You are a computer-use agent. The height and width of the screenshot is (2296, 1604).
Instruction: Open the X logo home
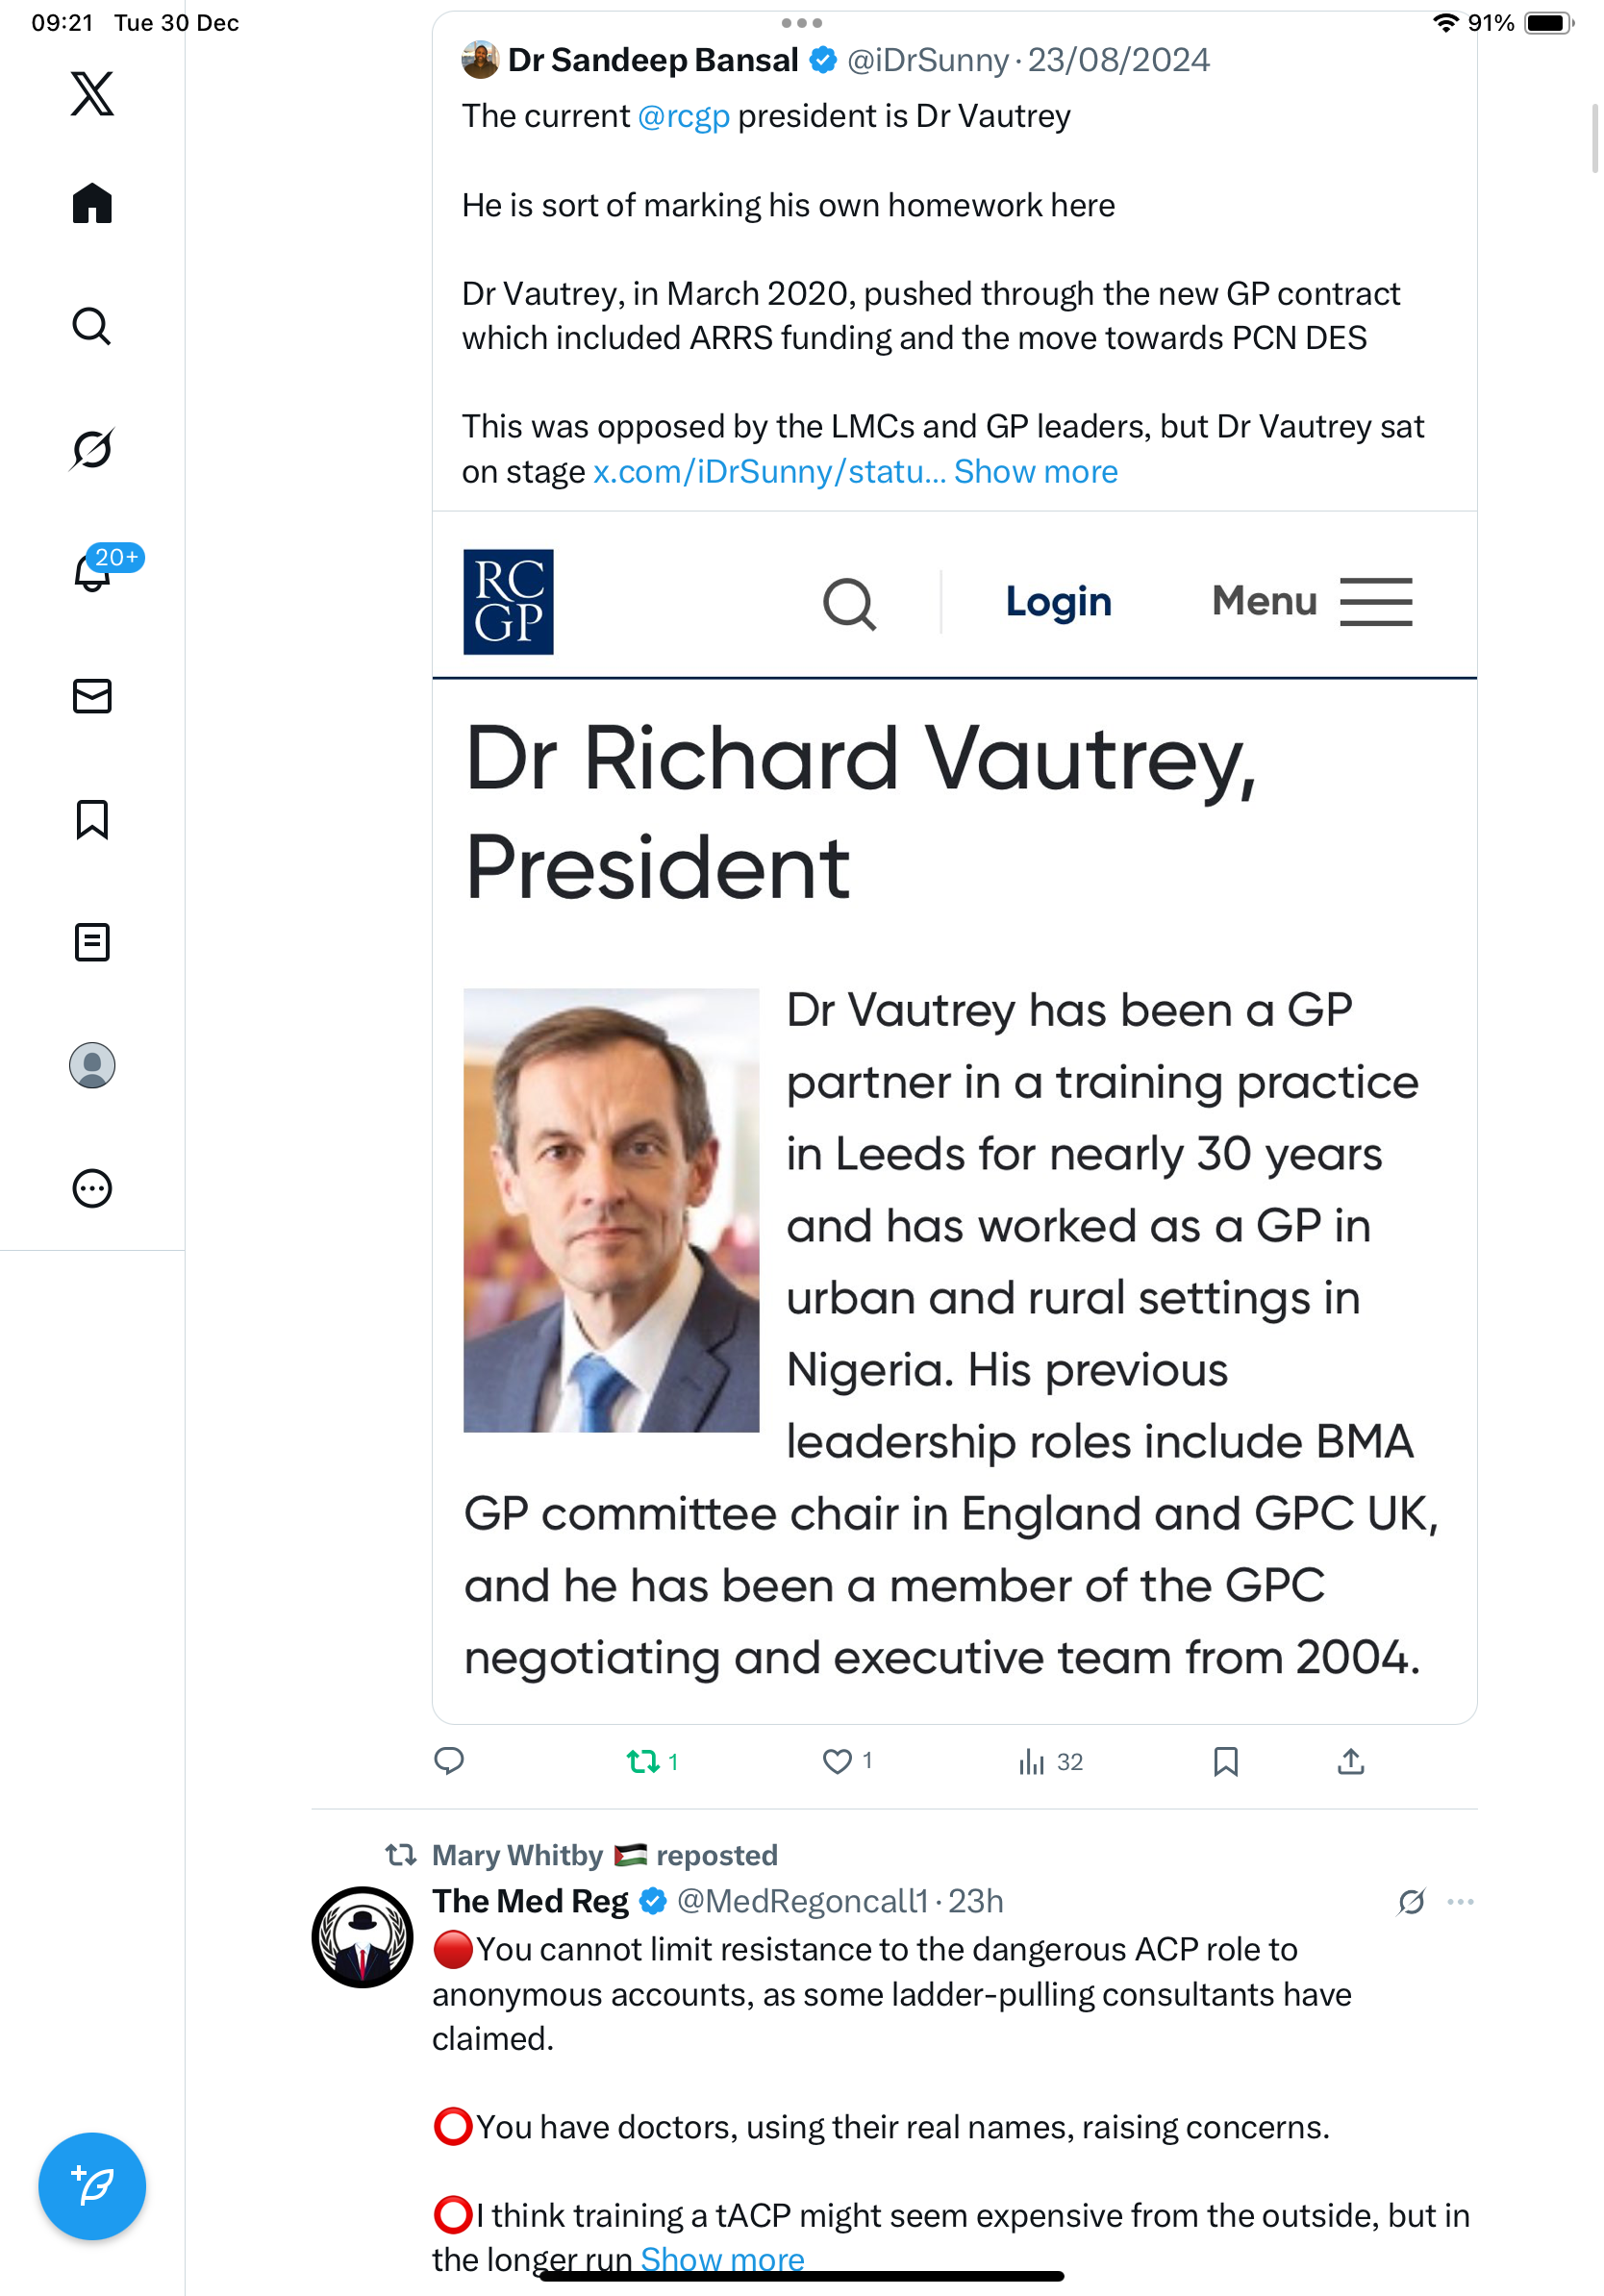pyautogui.click(x=92, y=94)
